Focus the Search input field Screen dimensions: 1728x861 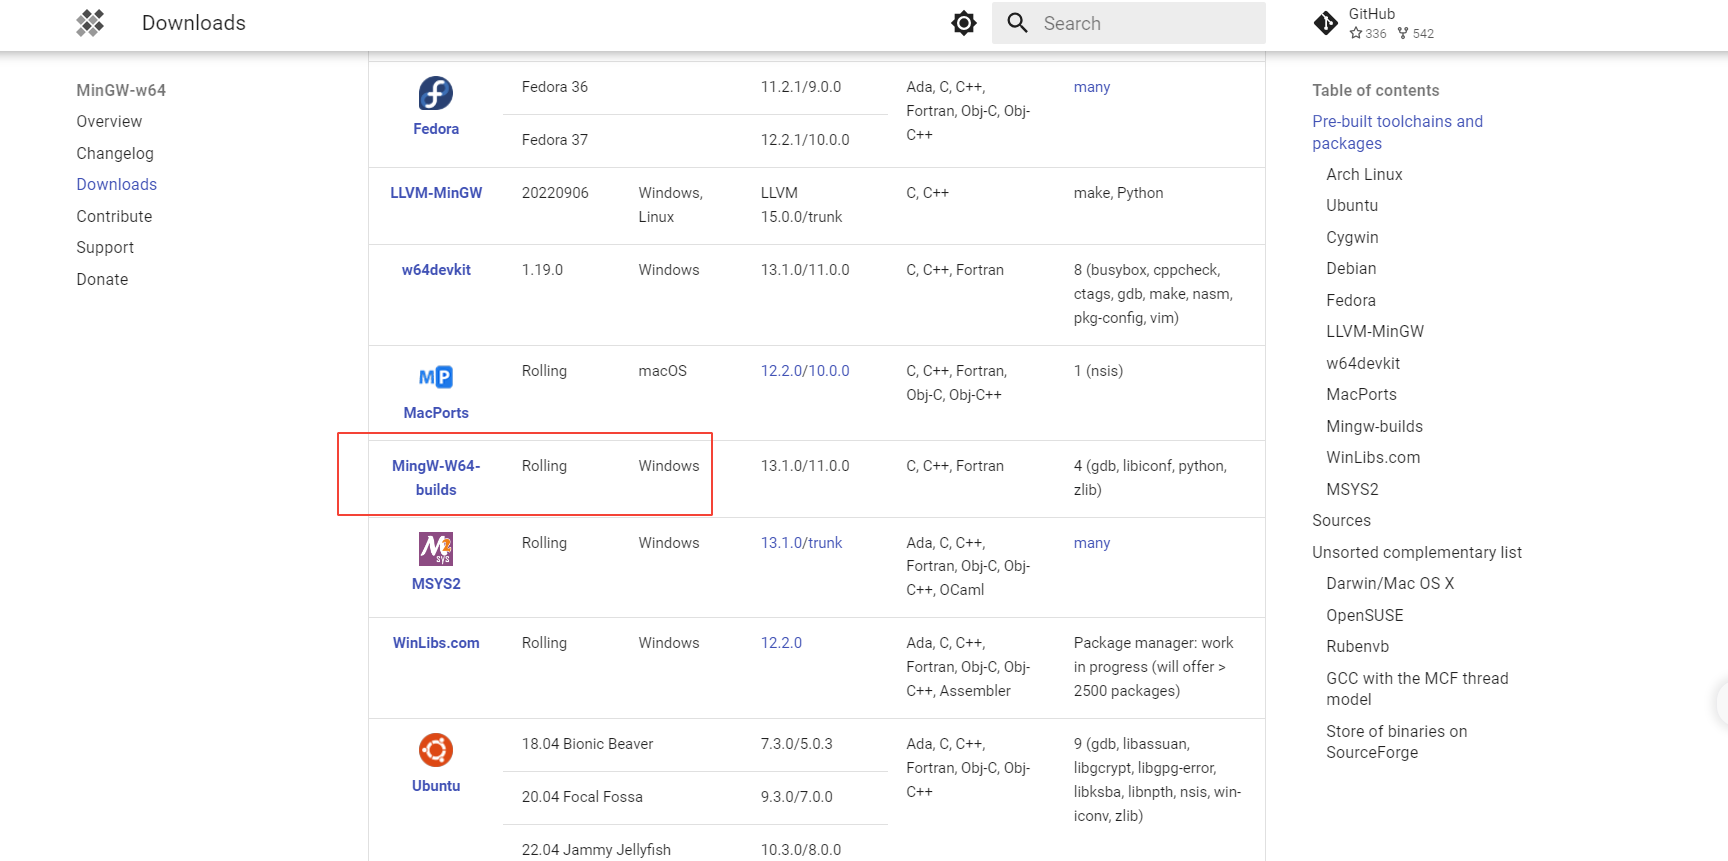pos(1128,23)
